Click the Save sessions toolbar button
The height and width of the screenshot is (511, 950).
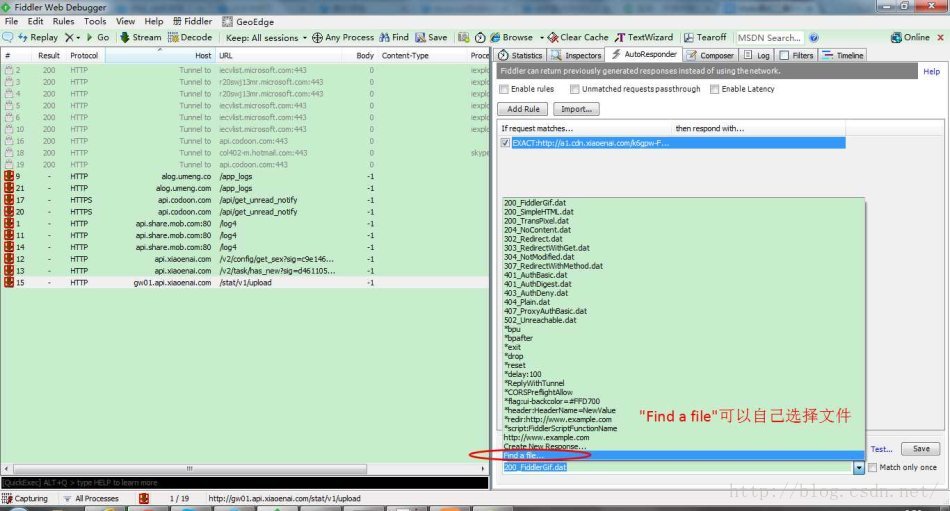(x=431, y=37)
